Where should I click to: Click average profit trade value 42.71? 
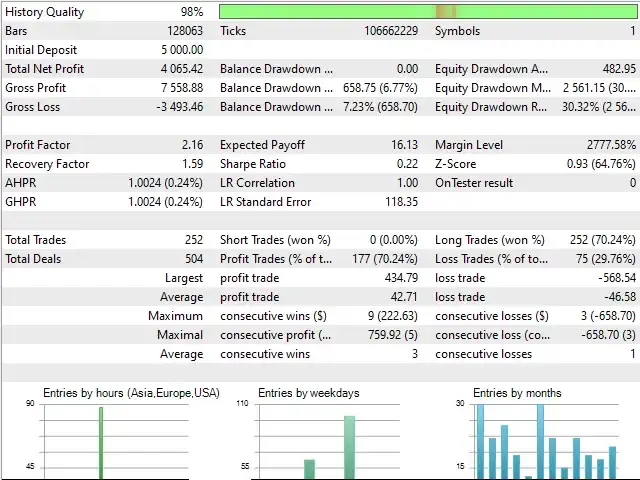[x=404, y=297]
